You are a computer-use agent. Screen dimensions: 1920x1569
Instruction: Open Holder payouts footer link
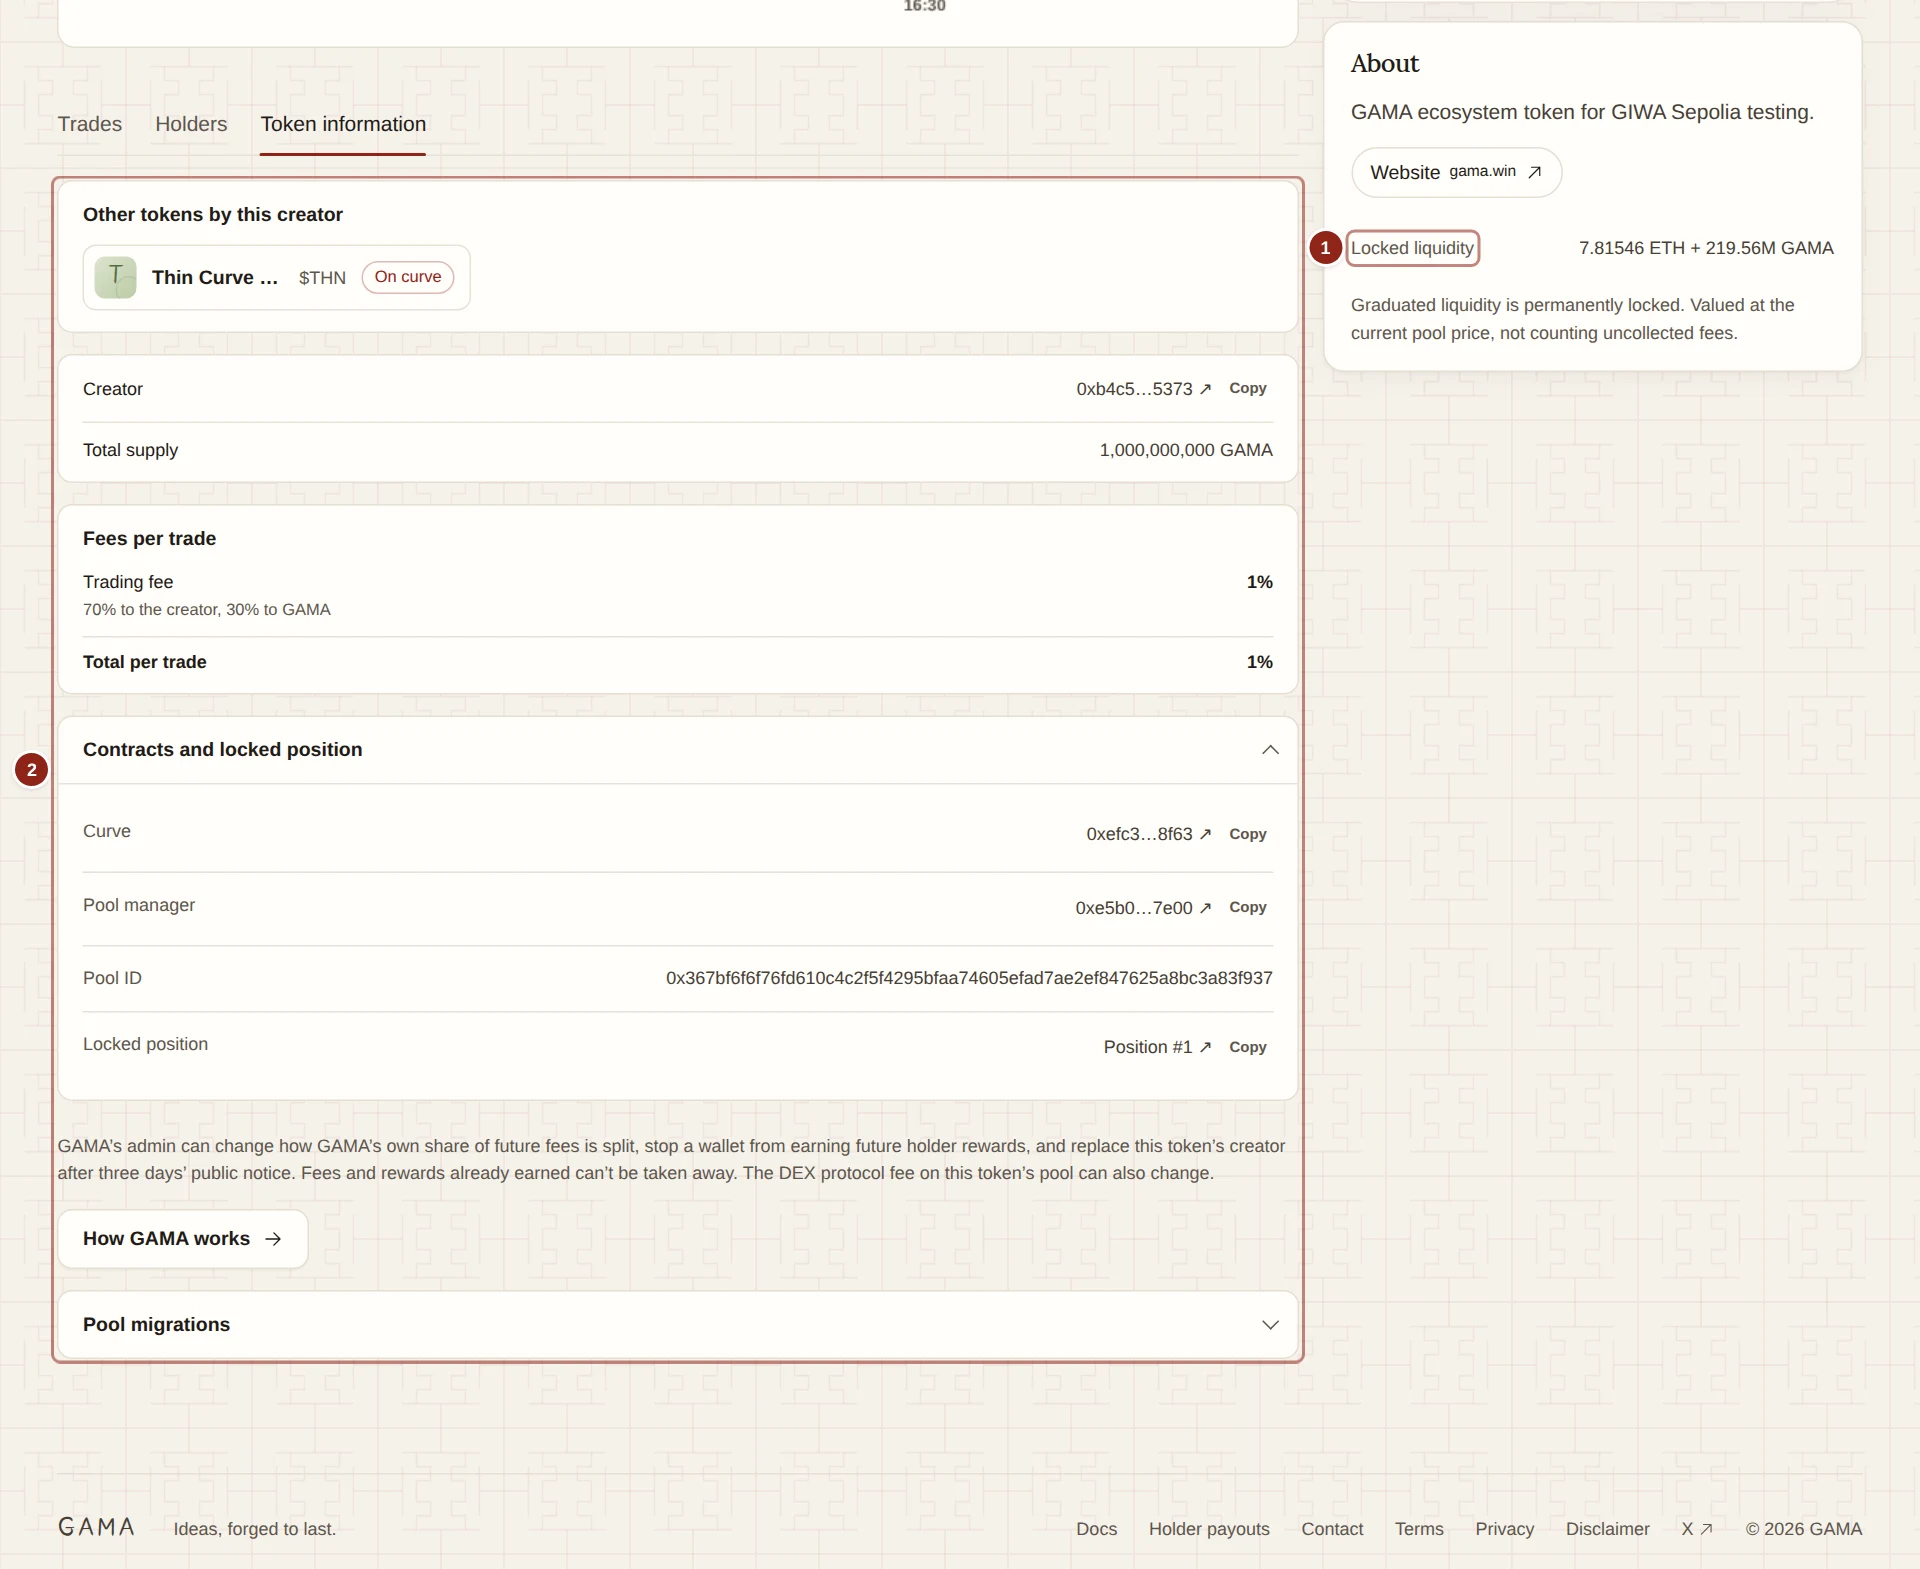click(1209, 1529)
